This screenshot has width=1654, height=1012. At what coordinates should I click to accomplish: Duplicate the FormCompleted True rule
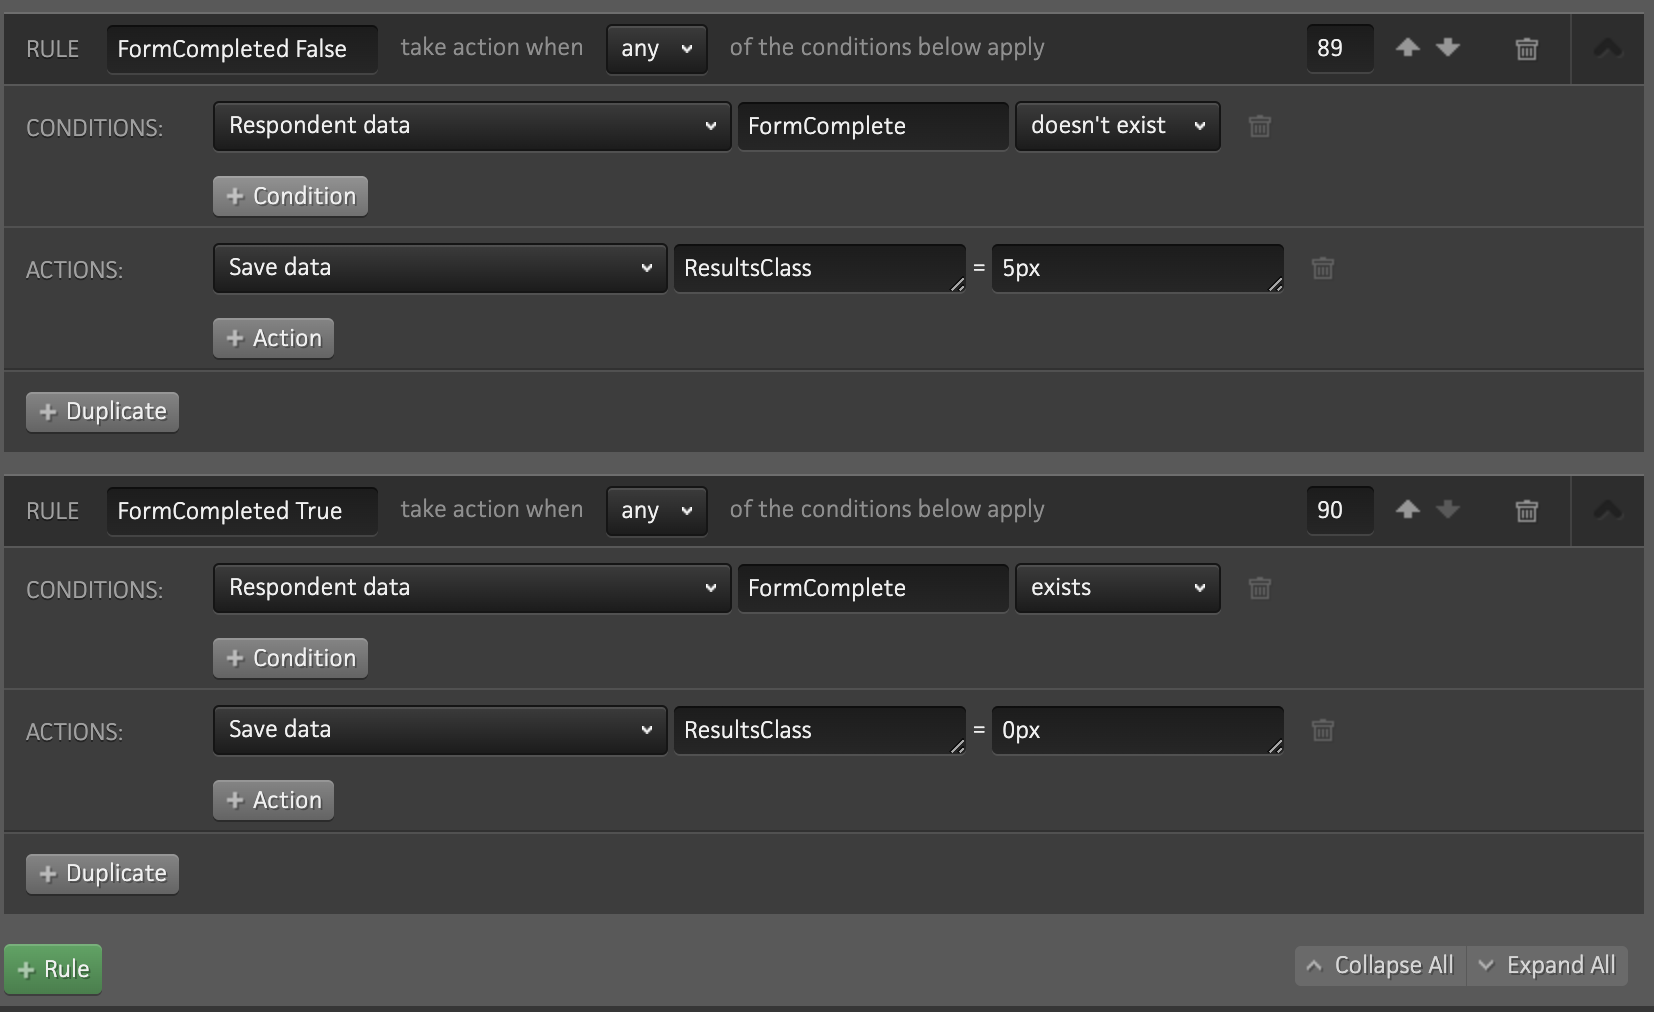(102, 873)
